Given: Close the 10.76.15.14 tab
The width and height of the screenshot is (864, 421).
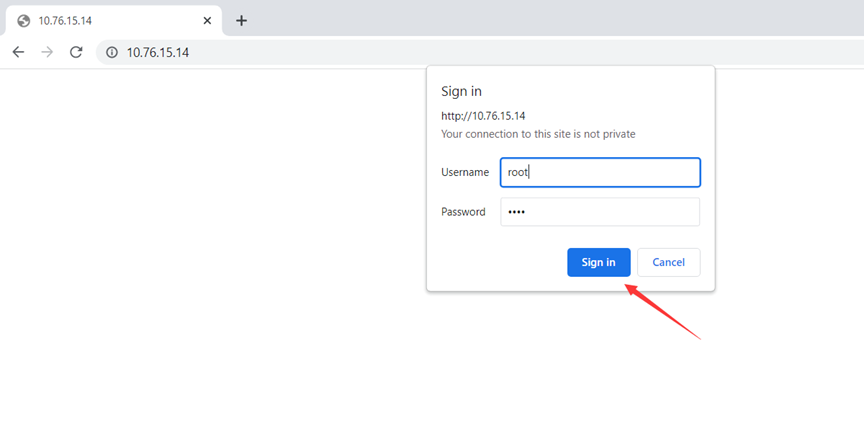Looking at the screenshot, I should pos(207,21).
